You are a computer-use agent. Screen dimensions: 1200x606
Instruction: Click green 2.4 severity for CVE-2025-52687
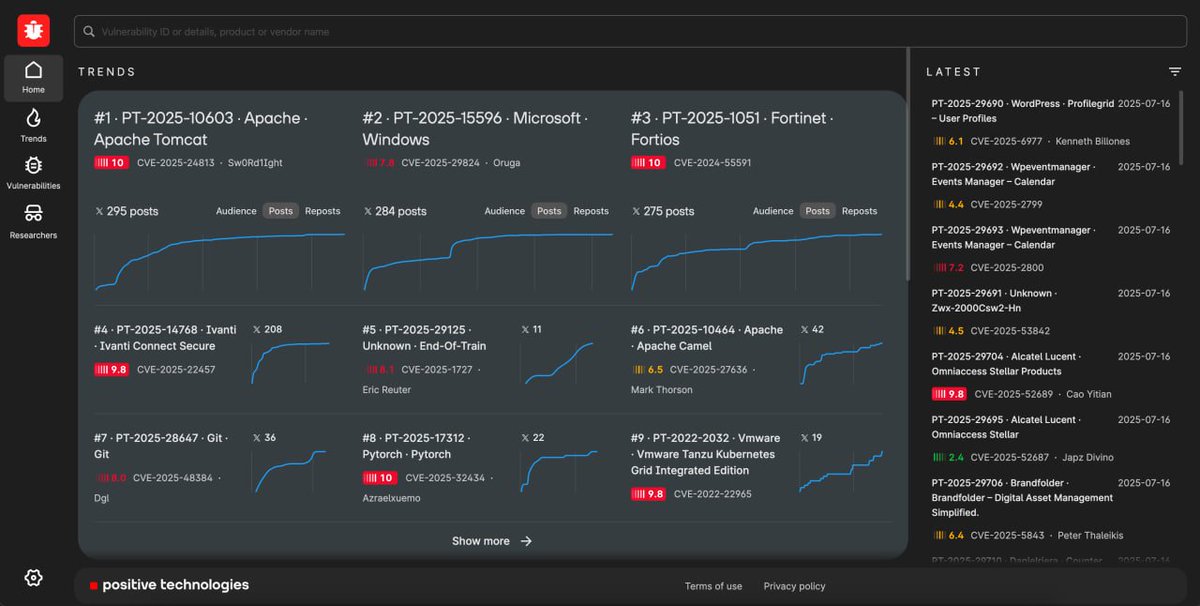click(948, 457)
